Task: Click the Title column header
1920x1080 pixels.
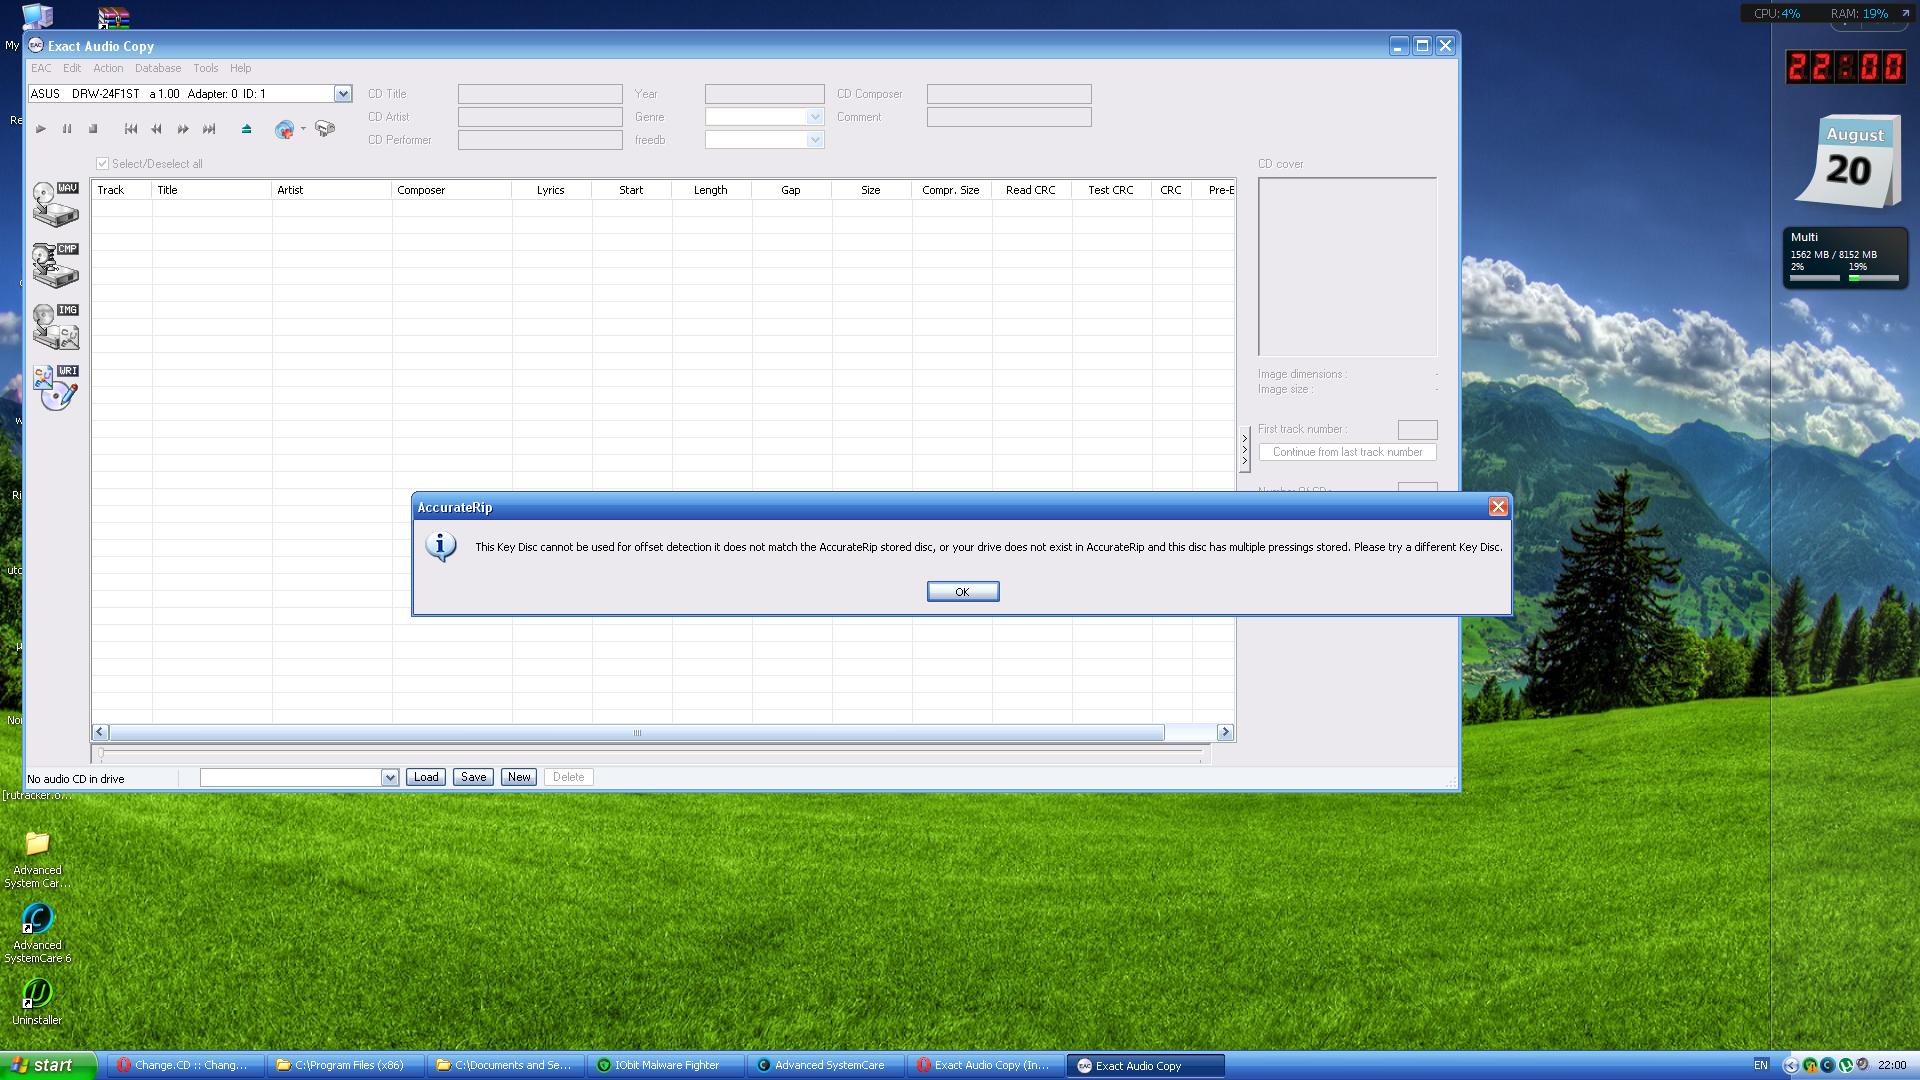Action: pos(212,190)
